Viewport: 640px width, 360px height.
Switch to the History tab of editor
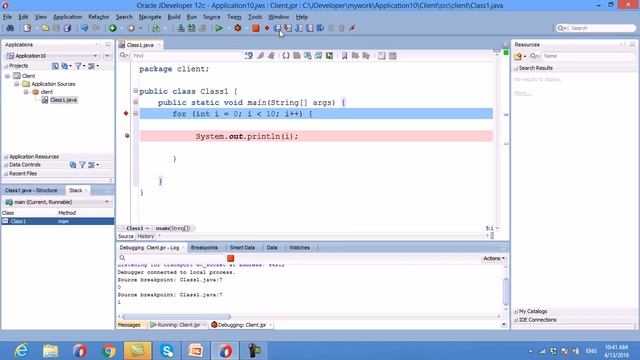pyautogui.click(x=145, y=236)
